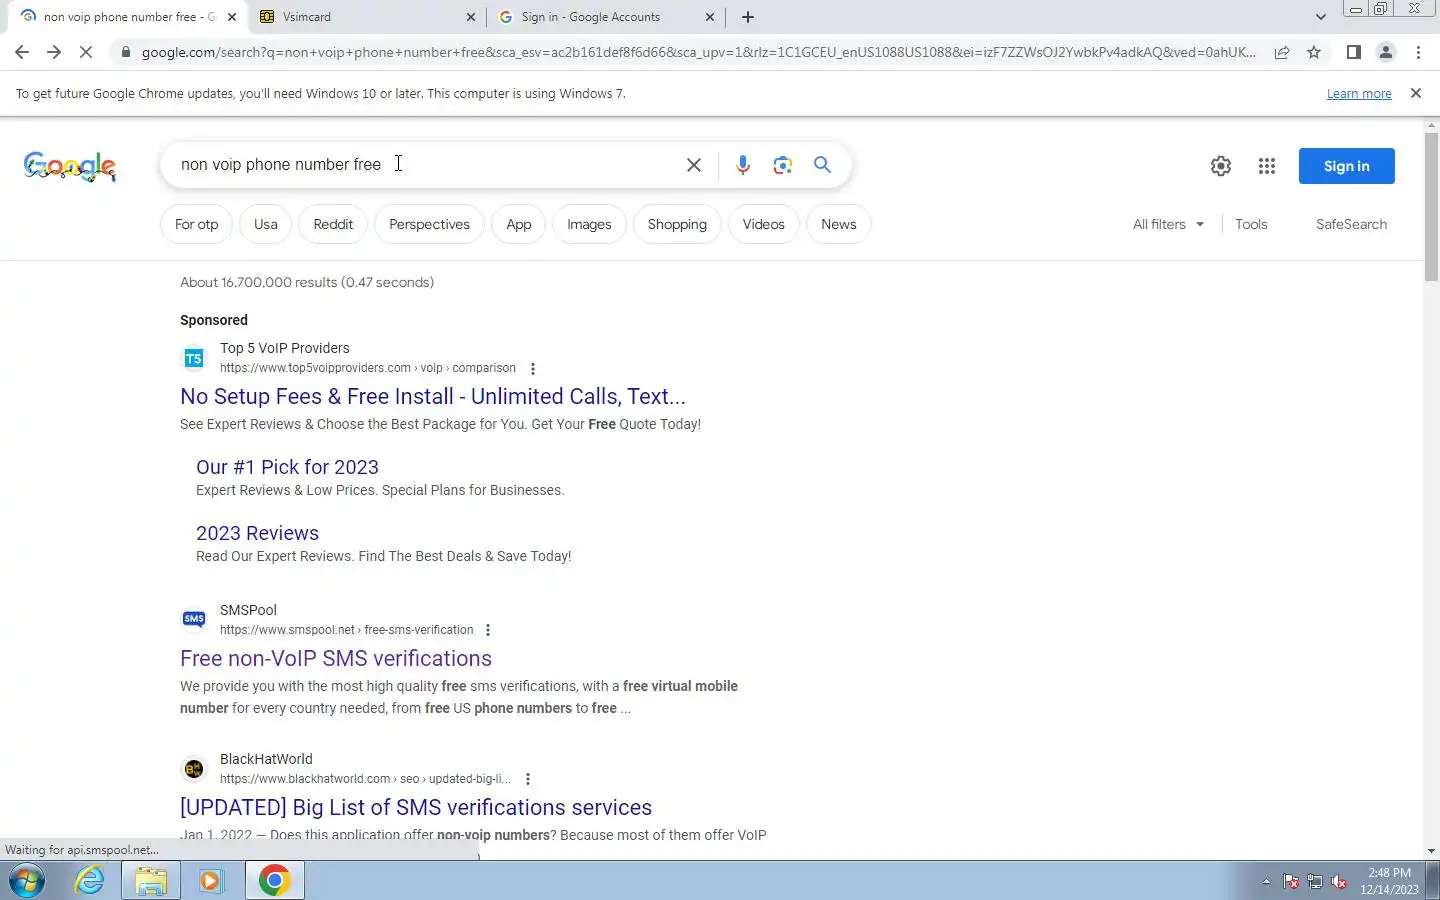This screenshot has width=1440, height=900.
Task: Open the 2023 Reviews sitelink
Action: 257,533
